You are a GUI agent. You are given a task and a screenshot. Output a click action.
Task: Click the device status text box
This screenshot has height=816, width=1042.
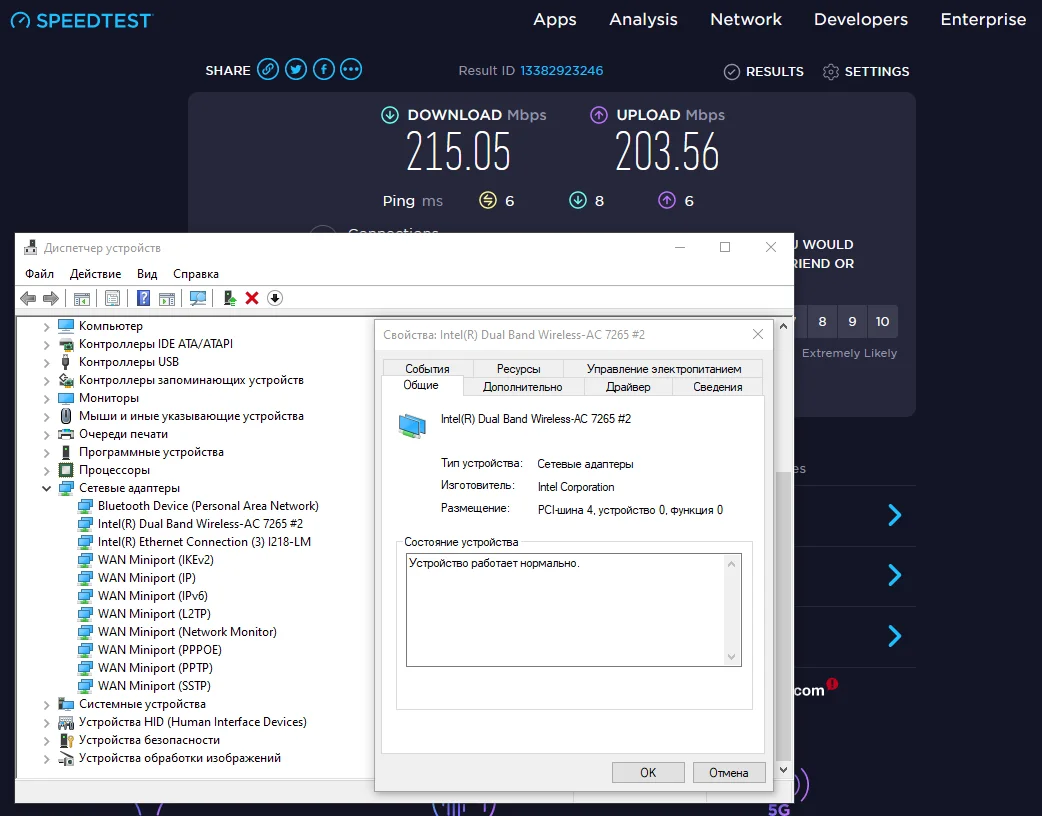coord(573,610)
